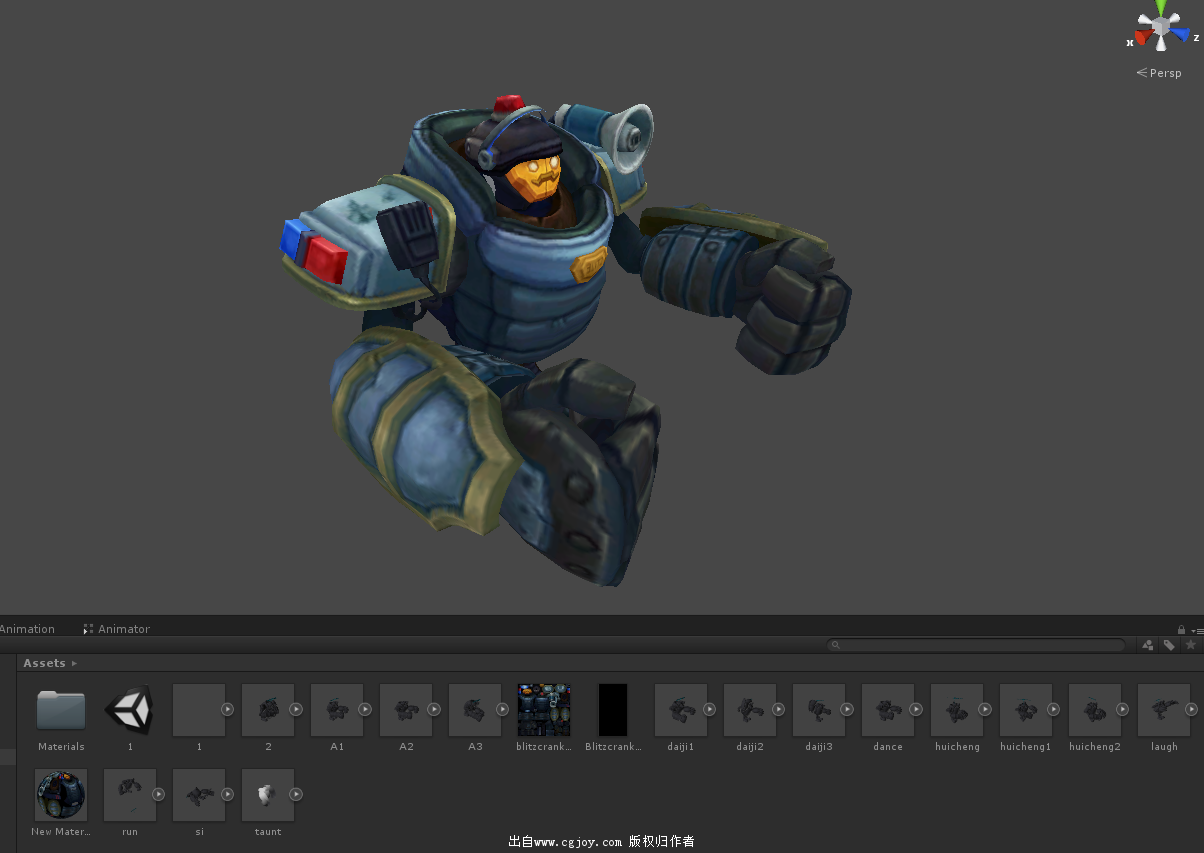Expand the blank model asset named 1
The height and width of the screenshot is (853, 1204).
(227, 710)
